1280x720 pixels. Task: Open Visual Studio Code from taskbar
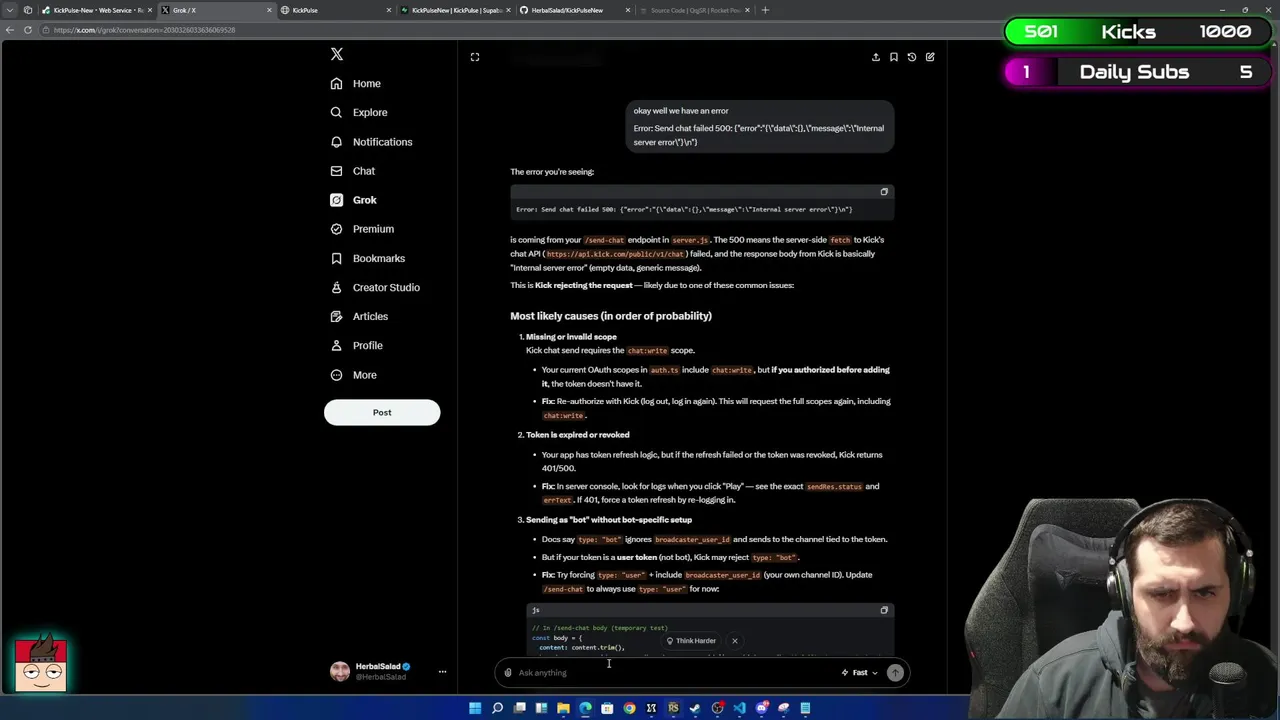[739, 708]
